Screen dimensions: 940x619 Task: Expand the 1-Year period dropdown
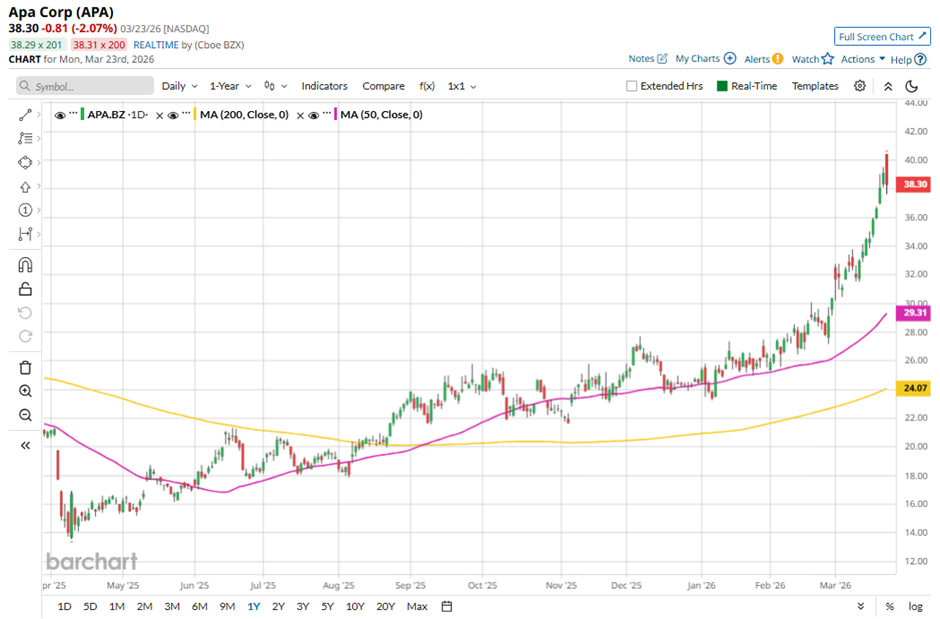coord(229,86)
